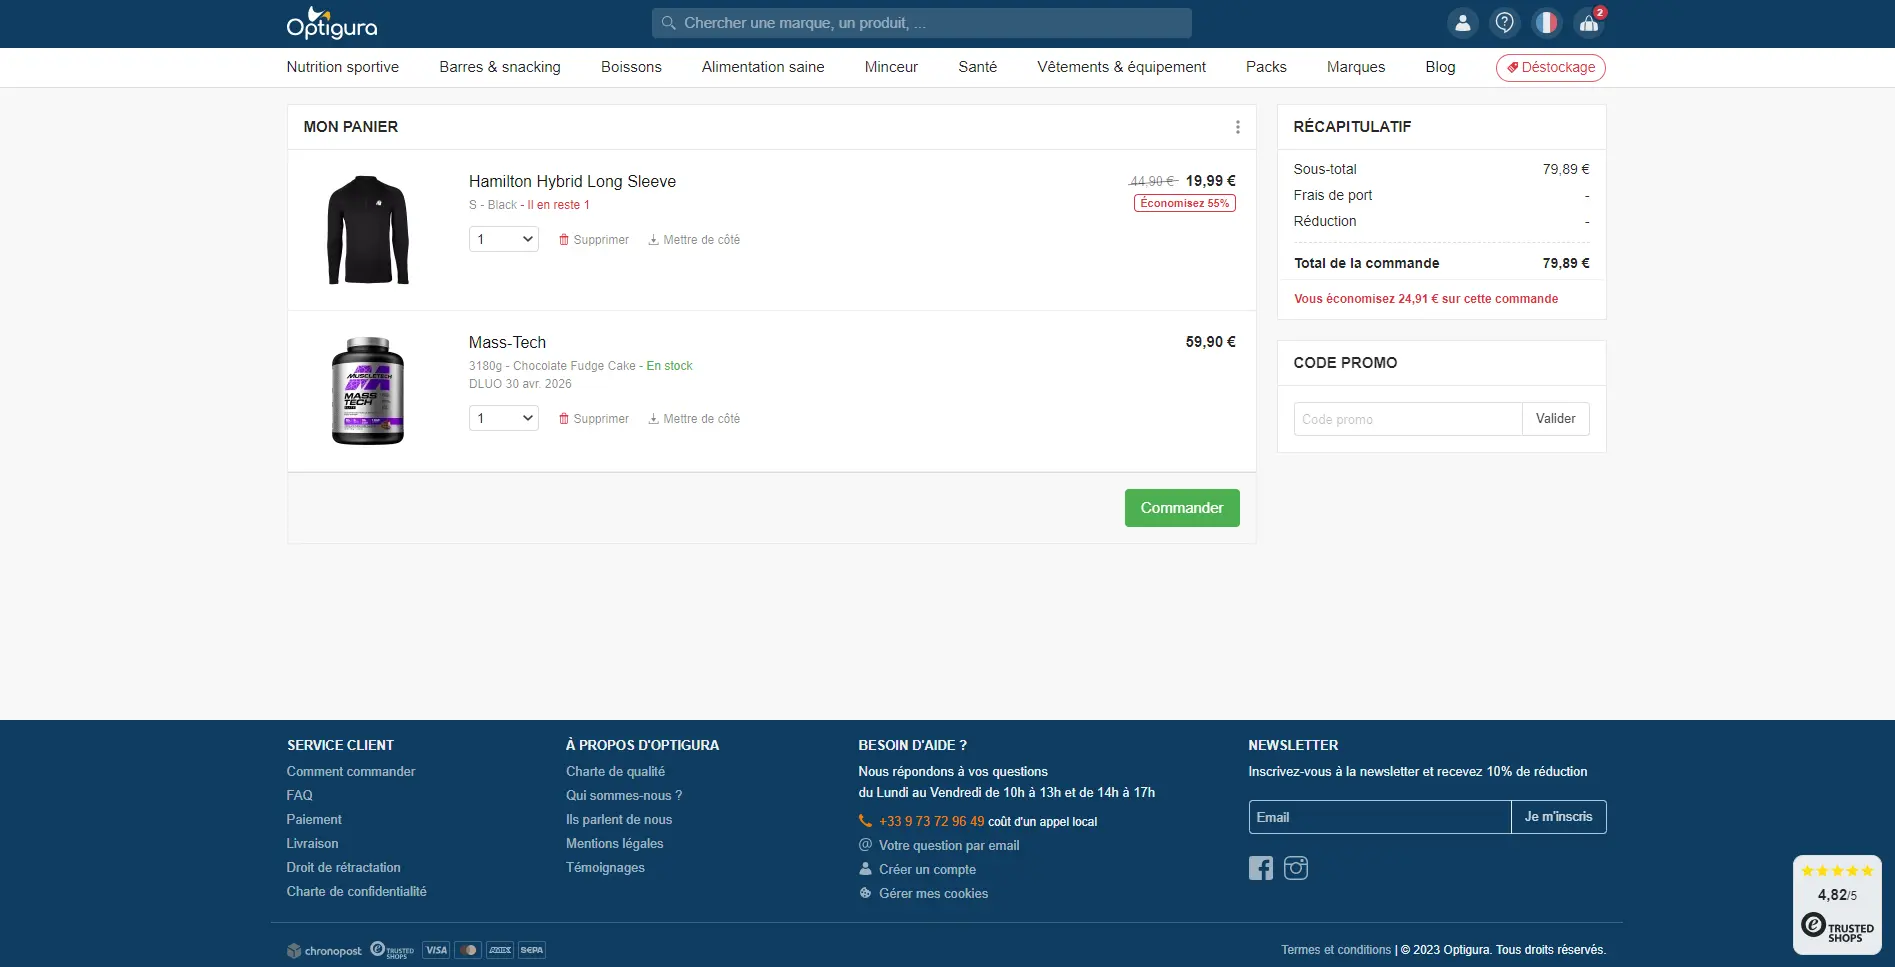The width and height of the screenshot is (1895, 967).
Task: Open Mentions légales link
Action: tap(615, 843)
